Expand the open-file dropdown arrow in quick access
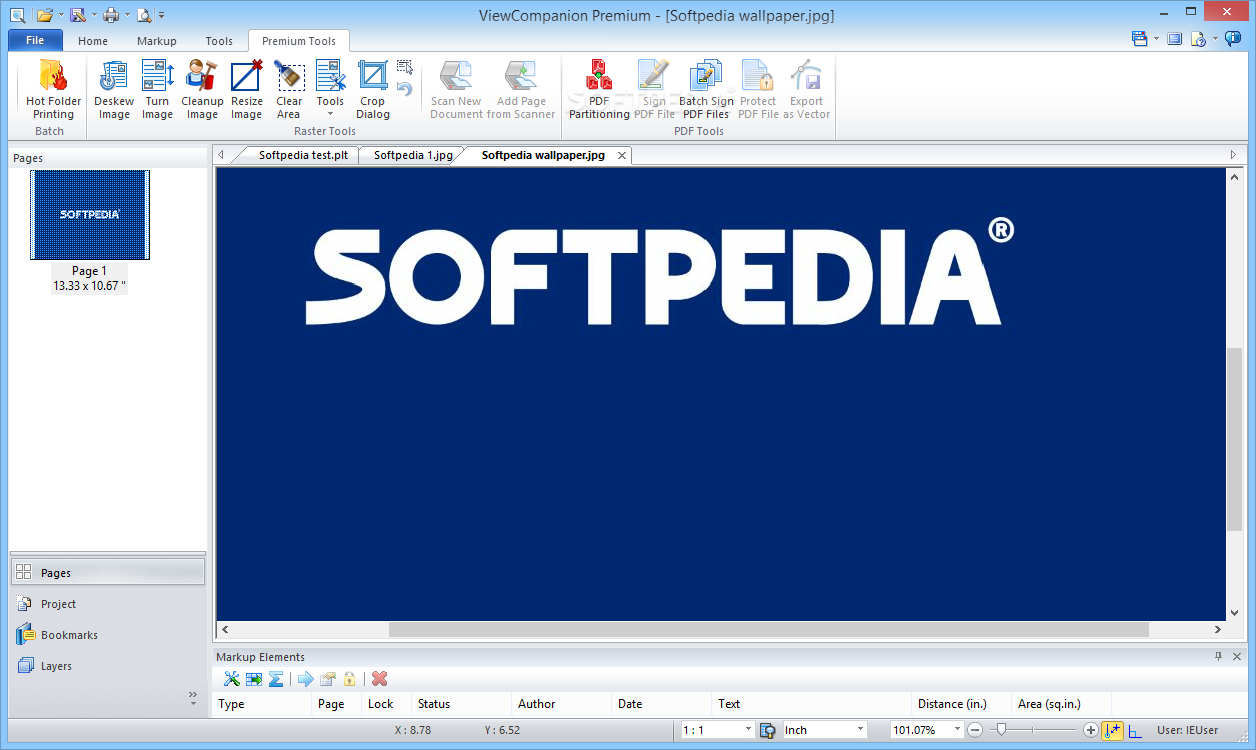This screenshot has height=750, width=1256. tap(61, 15)
